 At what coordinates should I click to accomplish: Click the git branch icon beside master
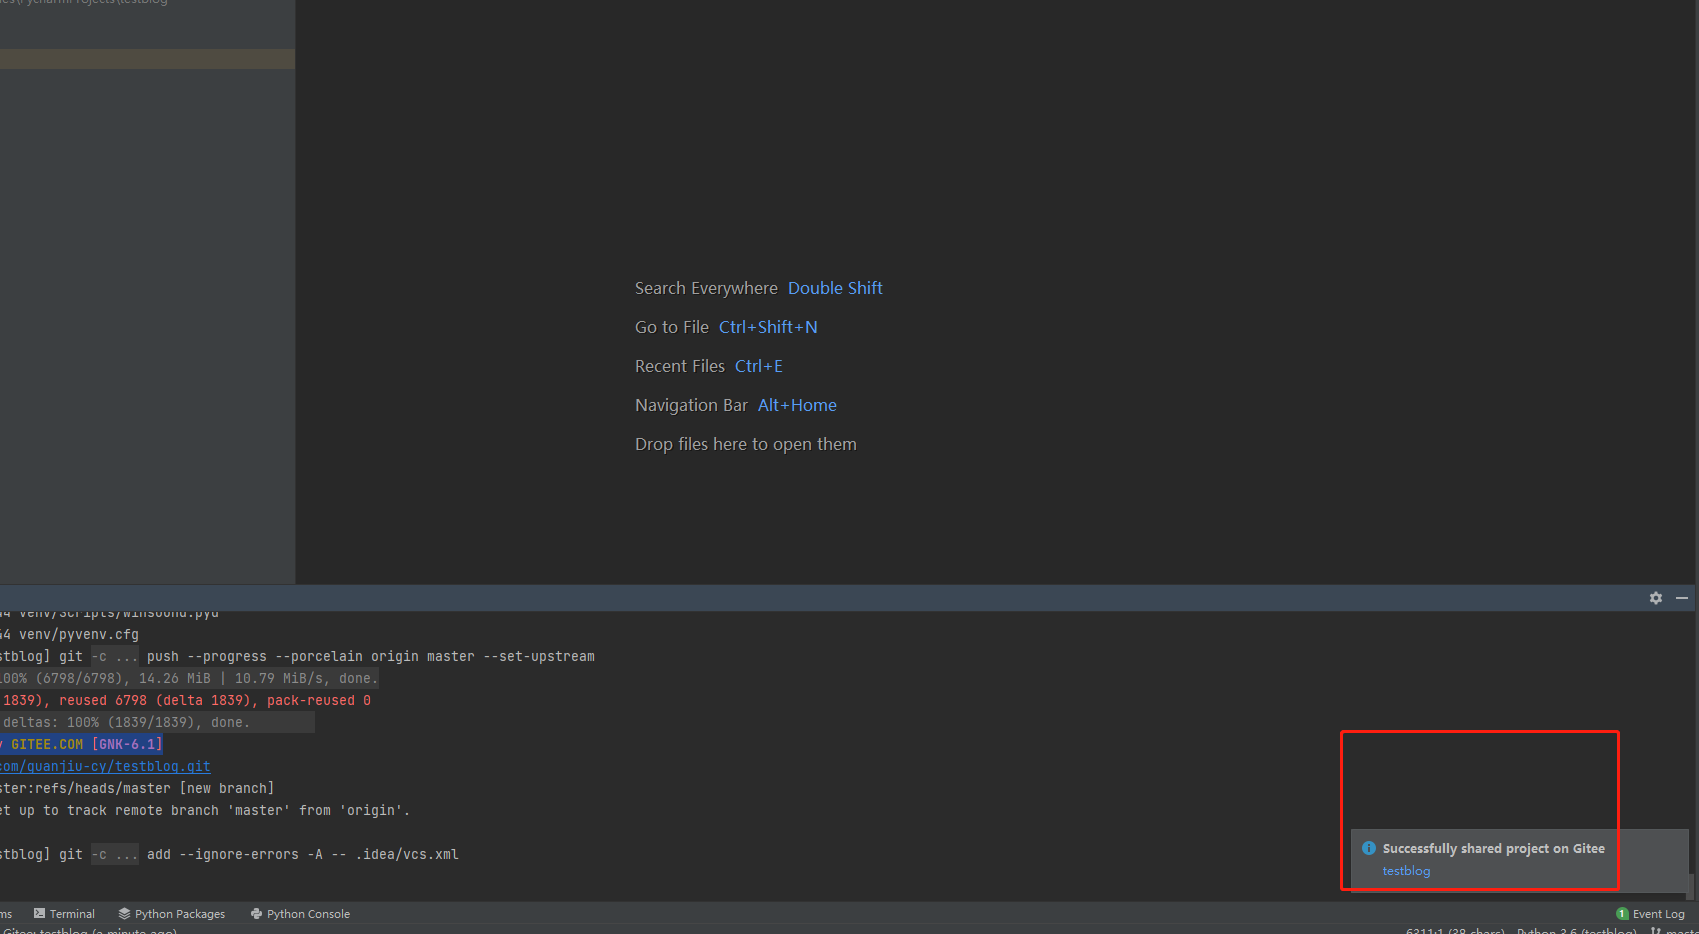coord(1657,931)
